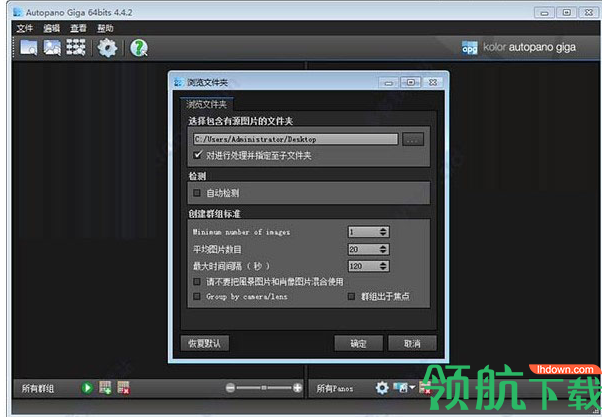Expand the render icon dropdown arrow
Viewport: 602px width, 417px height.
click(x=412, y=387)
